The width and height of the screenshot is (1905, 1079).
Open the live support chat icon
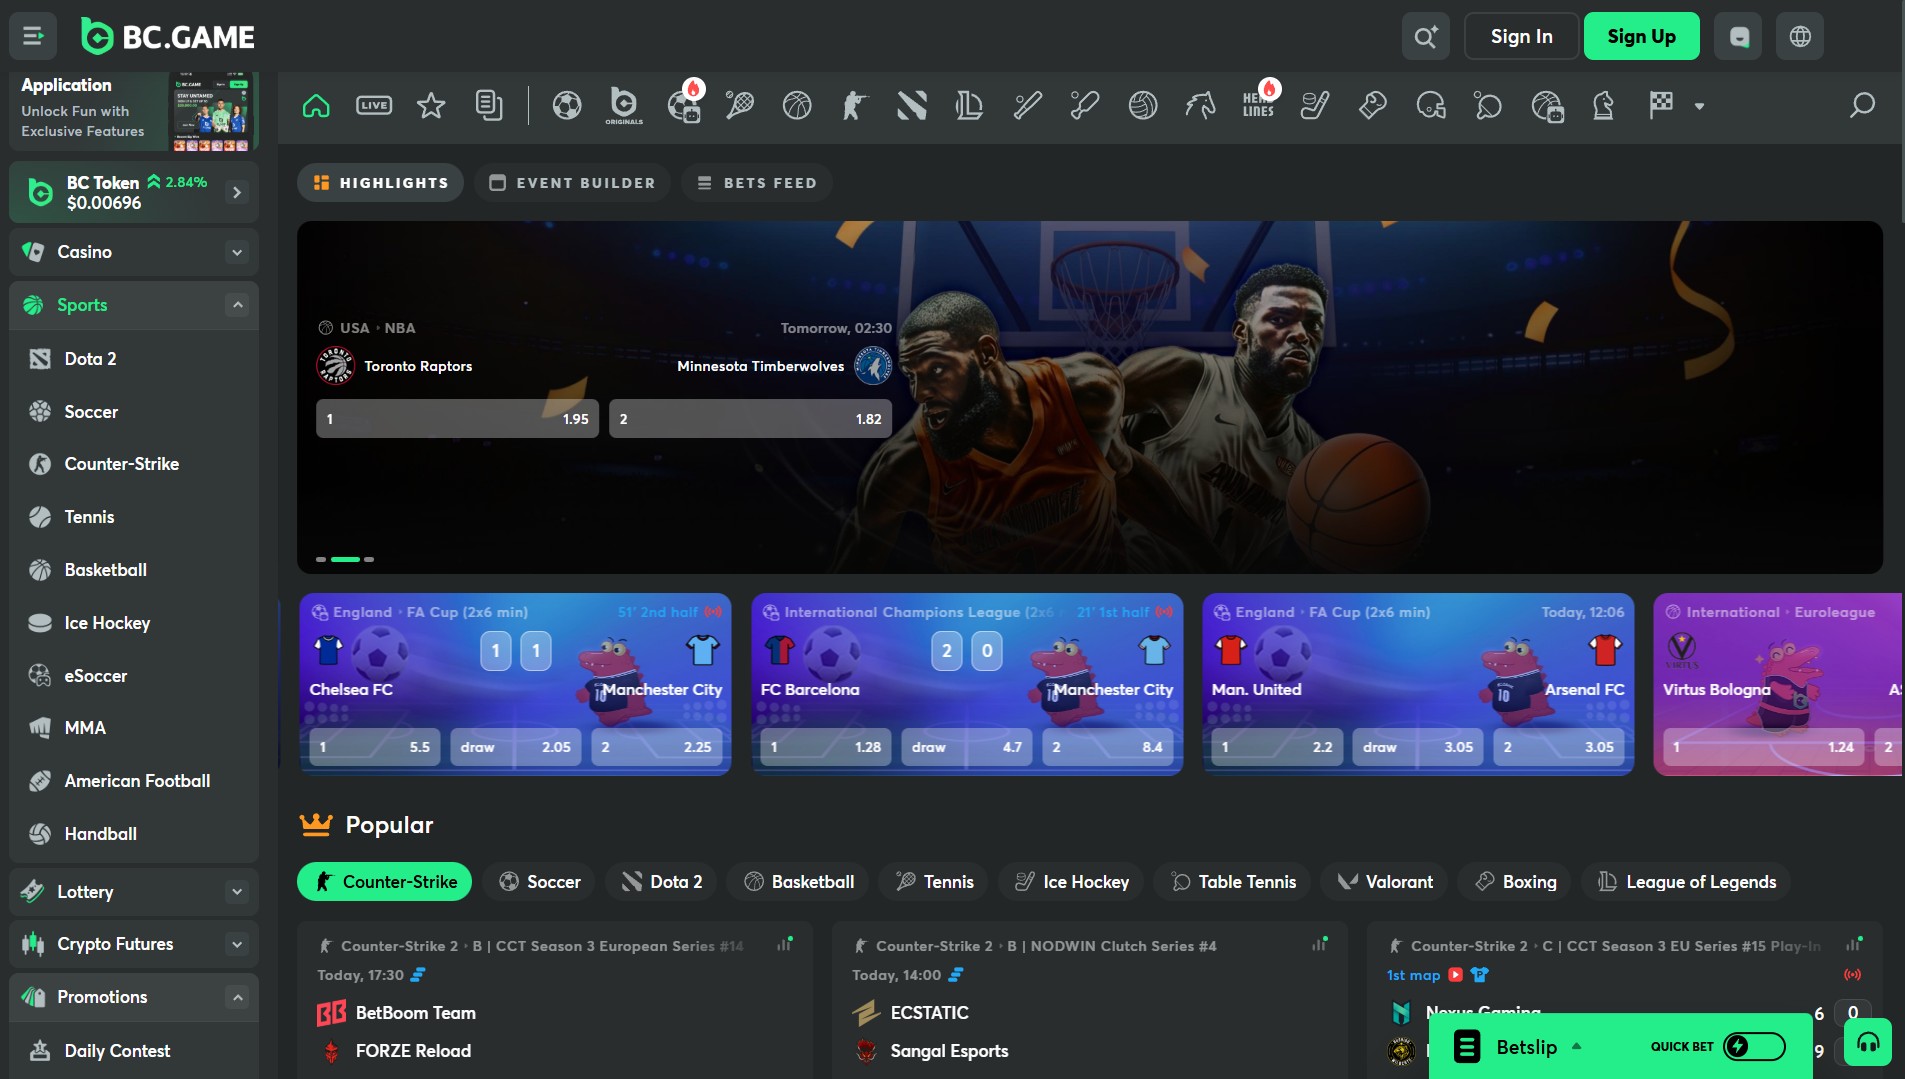(x=1737, y=36)
